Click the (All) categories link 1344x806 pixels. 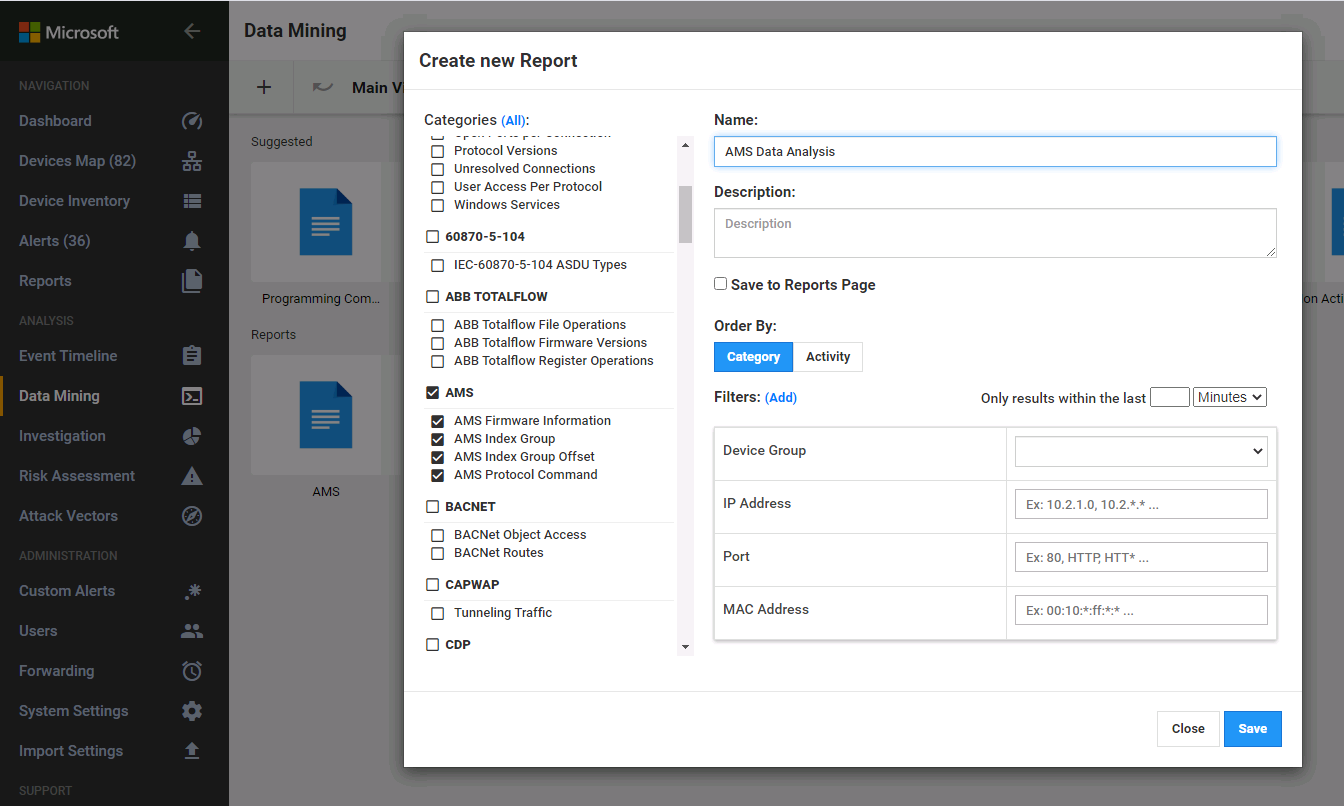[x=514, y=121]
